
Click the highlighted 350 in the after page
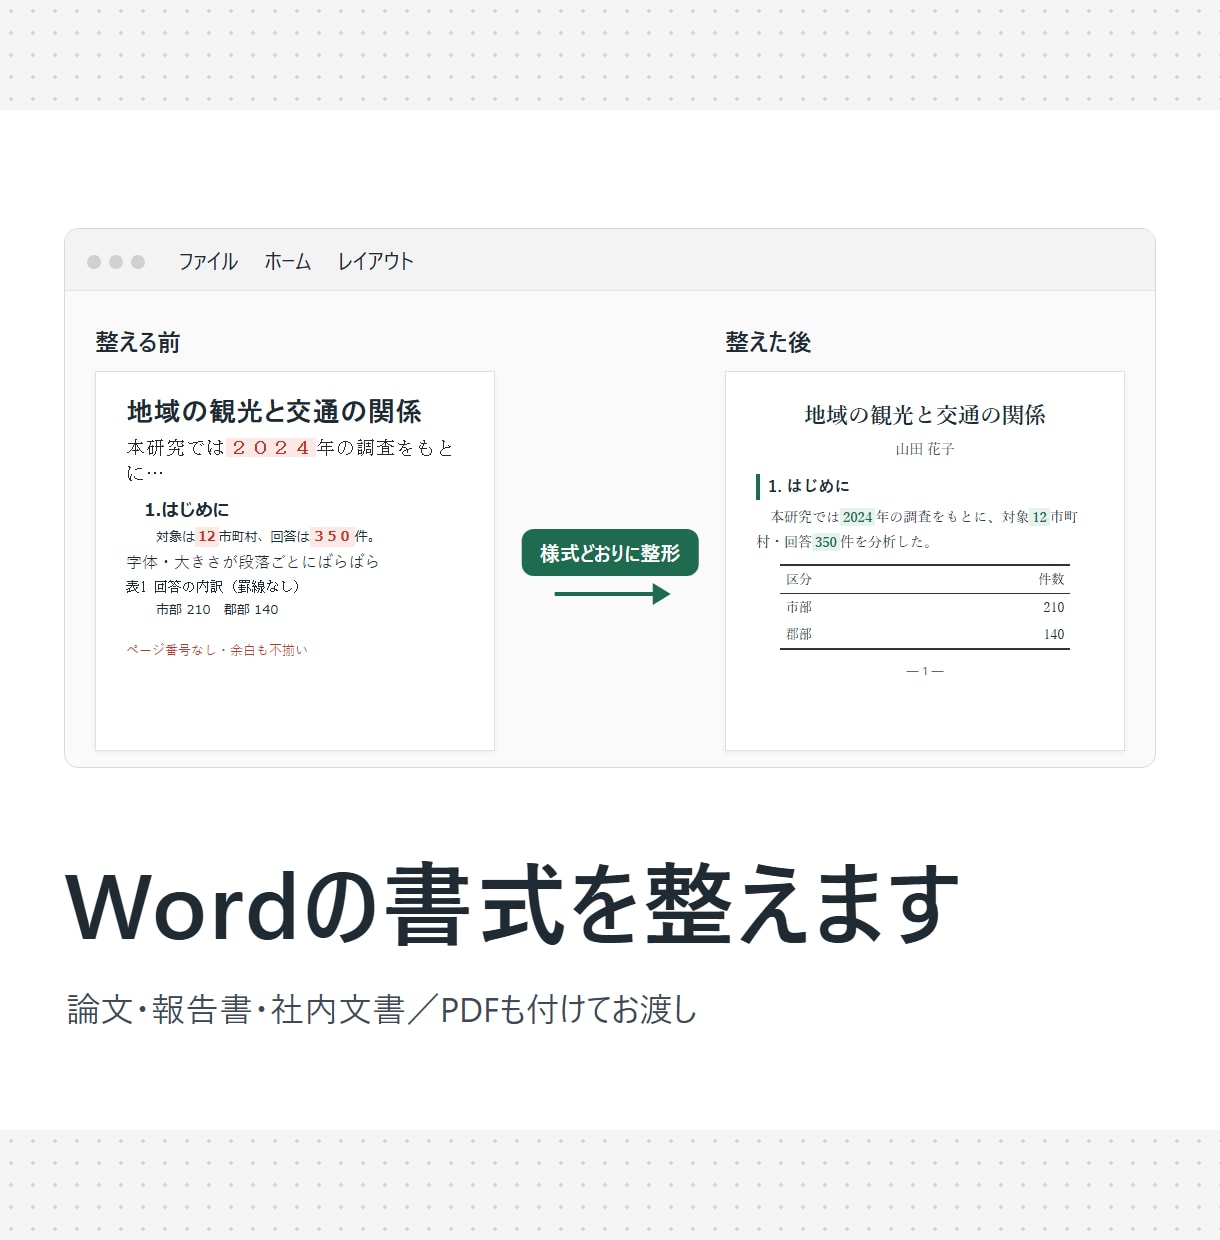(x=825, y=542)
